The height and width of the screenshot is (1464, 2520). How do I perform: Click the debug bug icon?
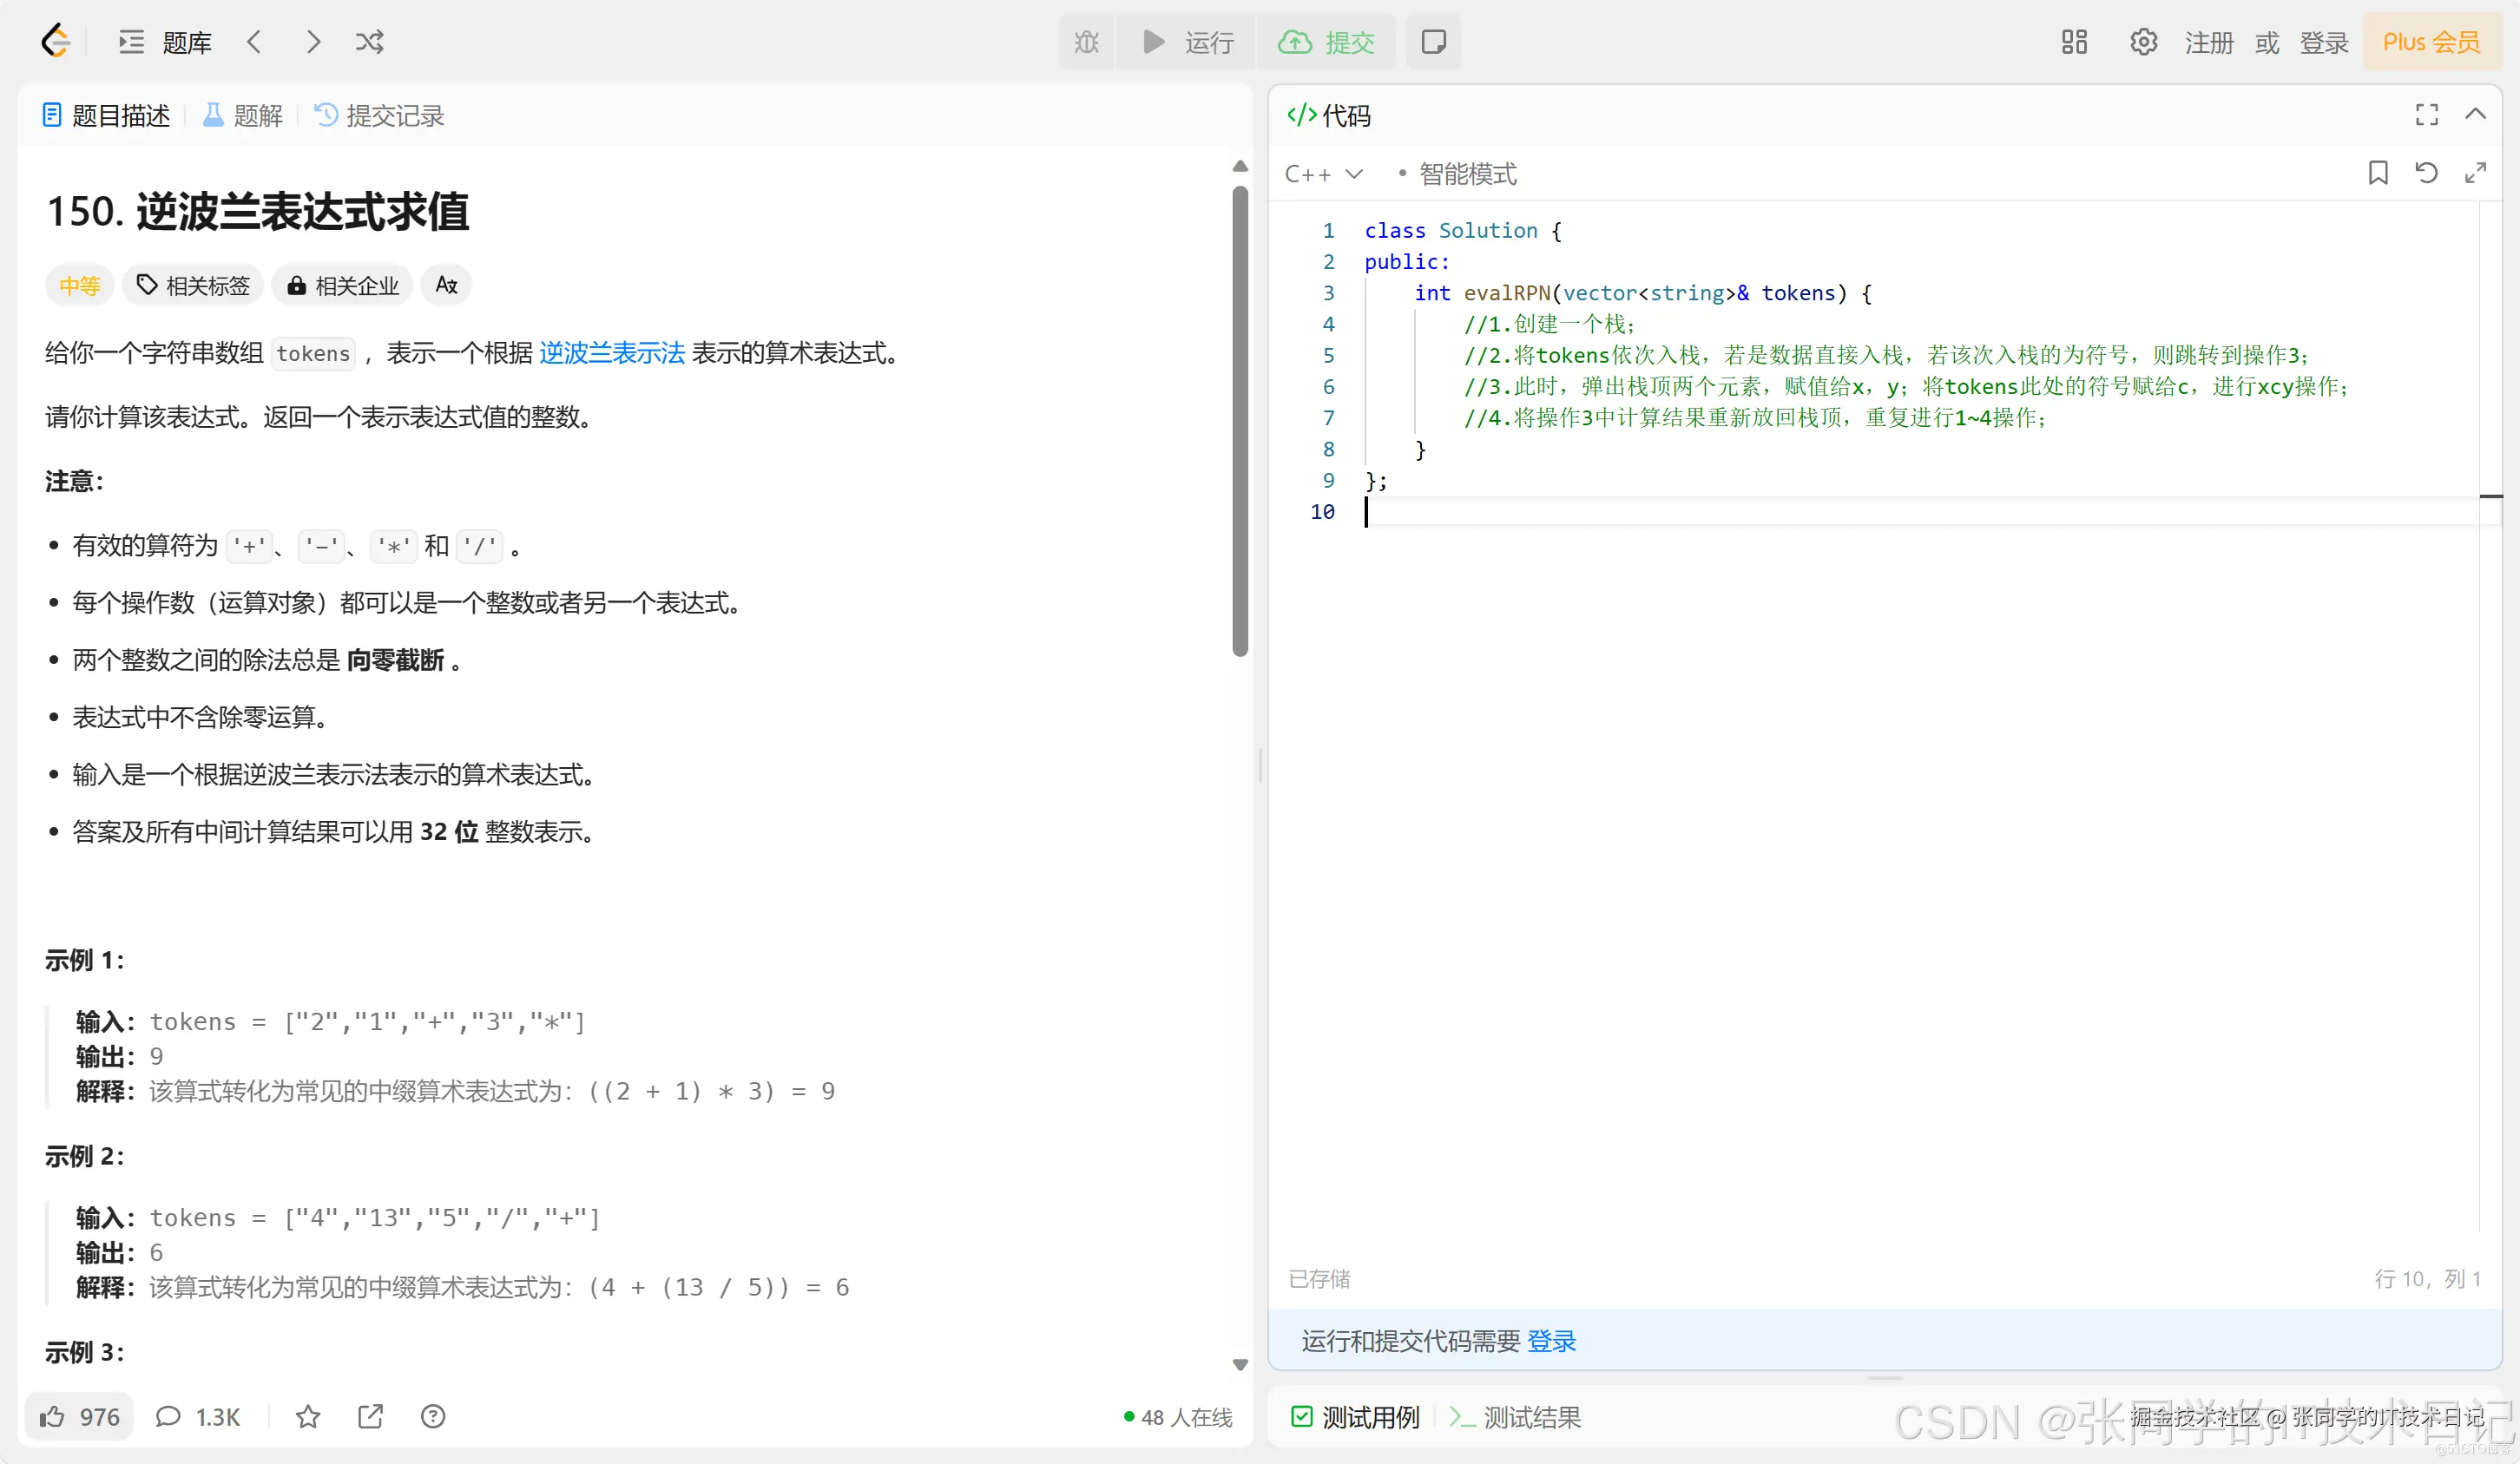1086,42
